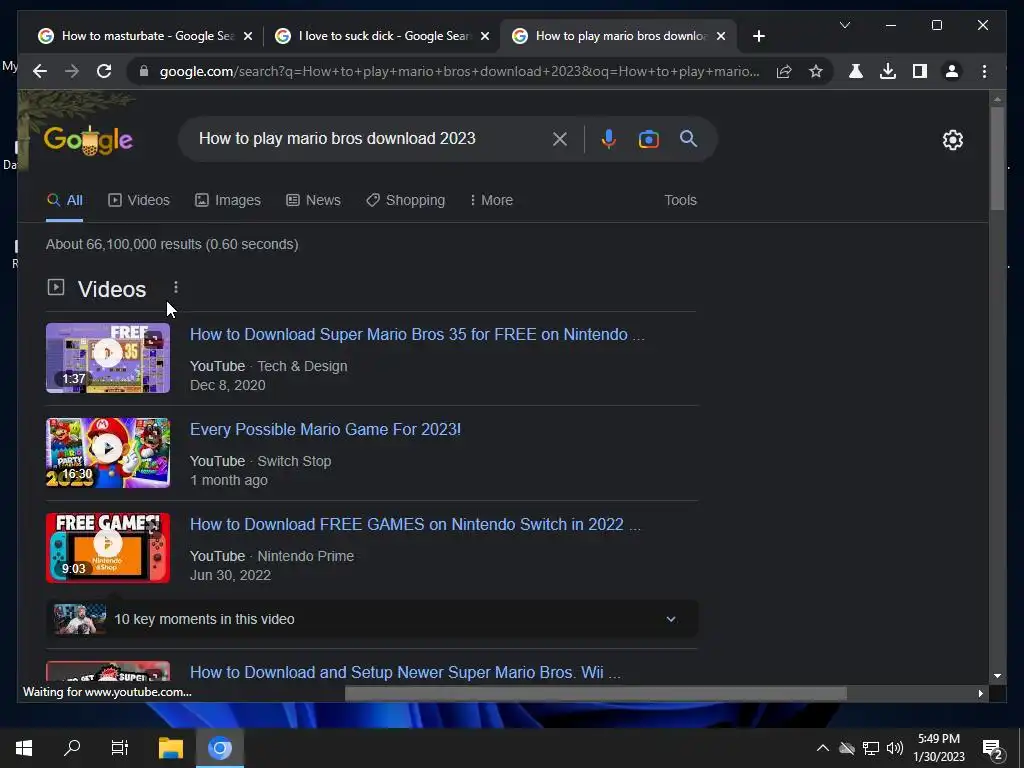The height and width of the screenshot is (768, 1024).
Task: Open Chrome three-dot menu
Action: click(x=984, y=71)
